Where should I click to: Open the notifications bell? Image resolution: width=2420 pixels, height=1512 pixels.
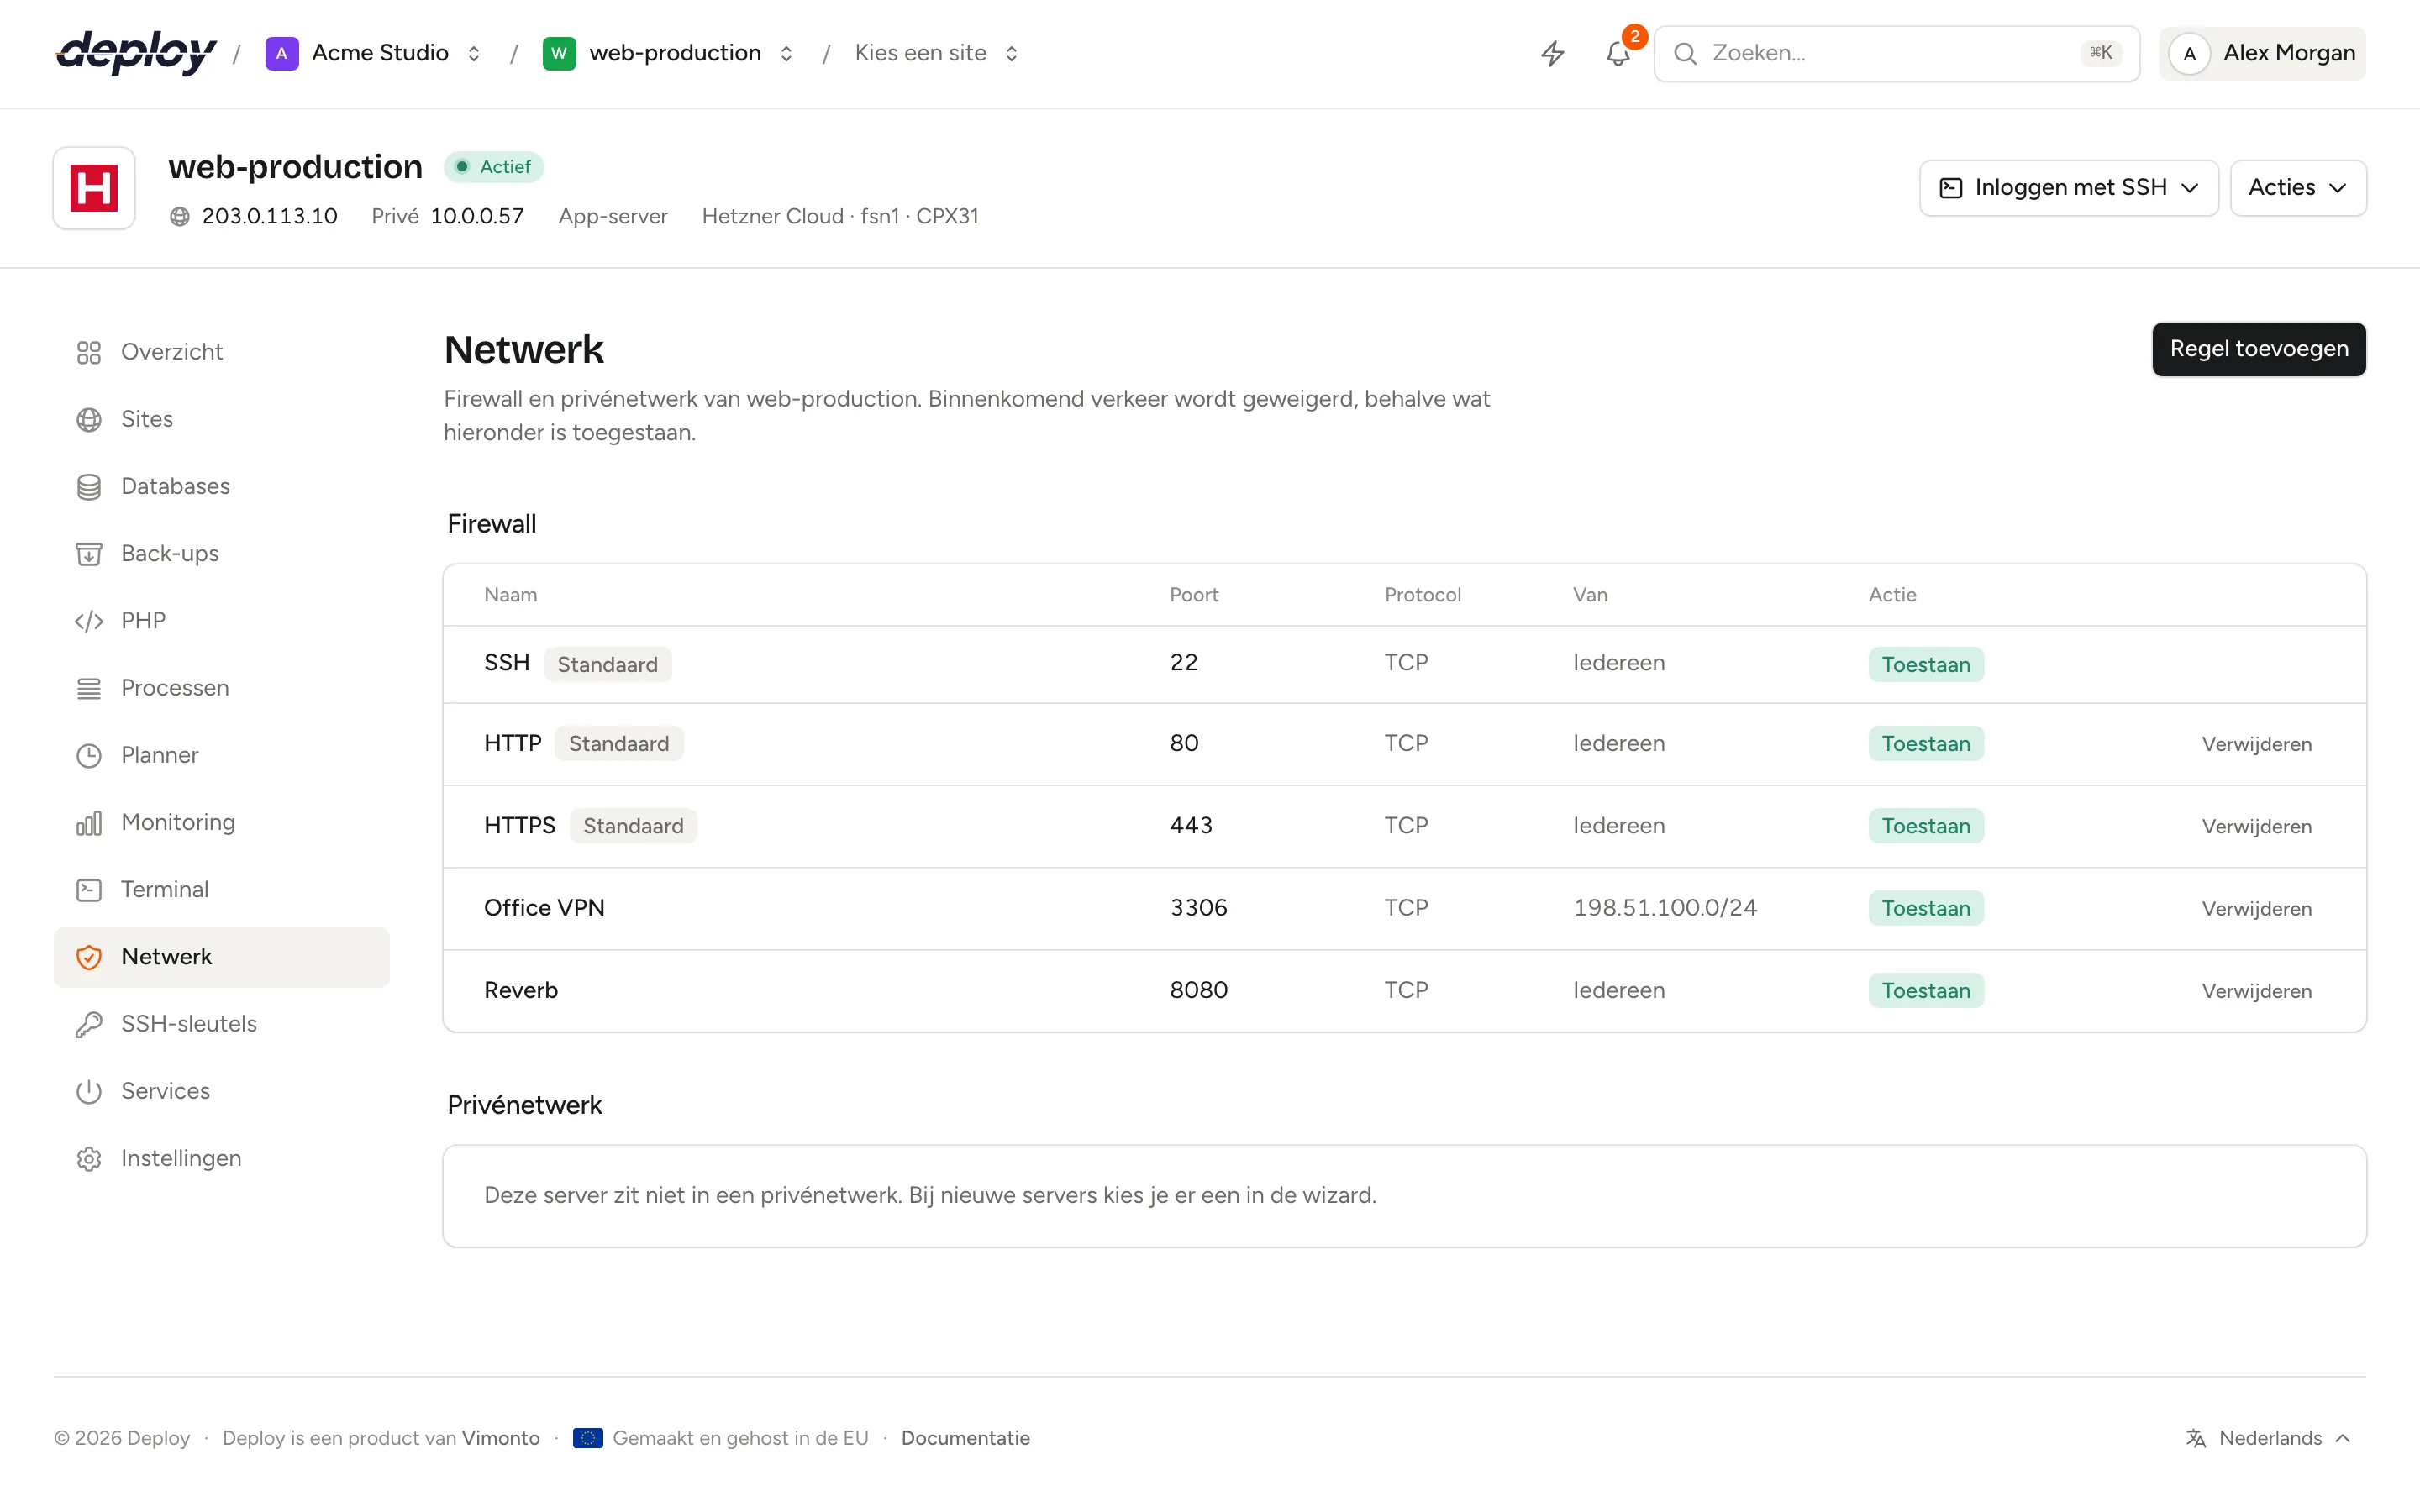click(1618, 53)
